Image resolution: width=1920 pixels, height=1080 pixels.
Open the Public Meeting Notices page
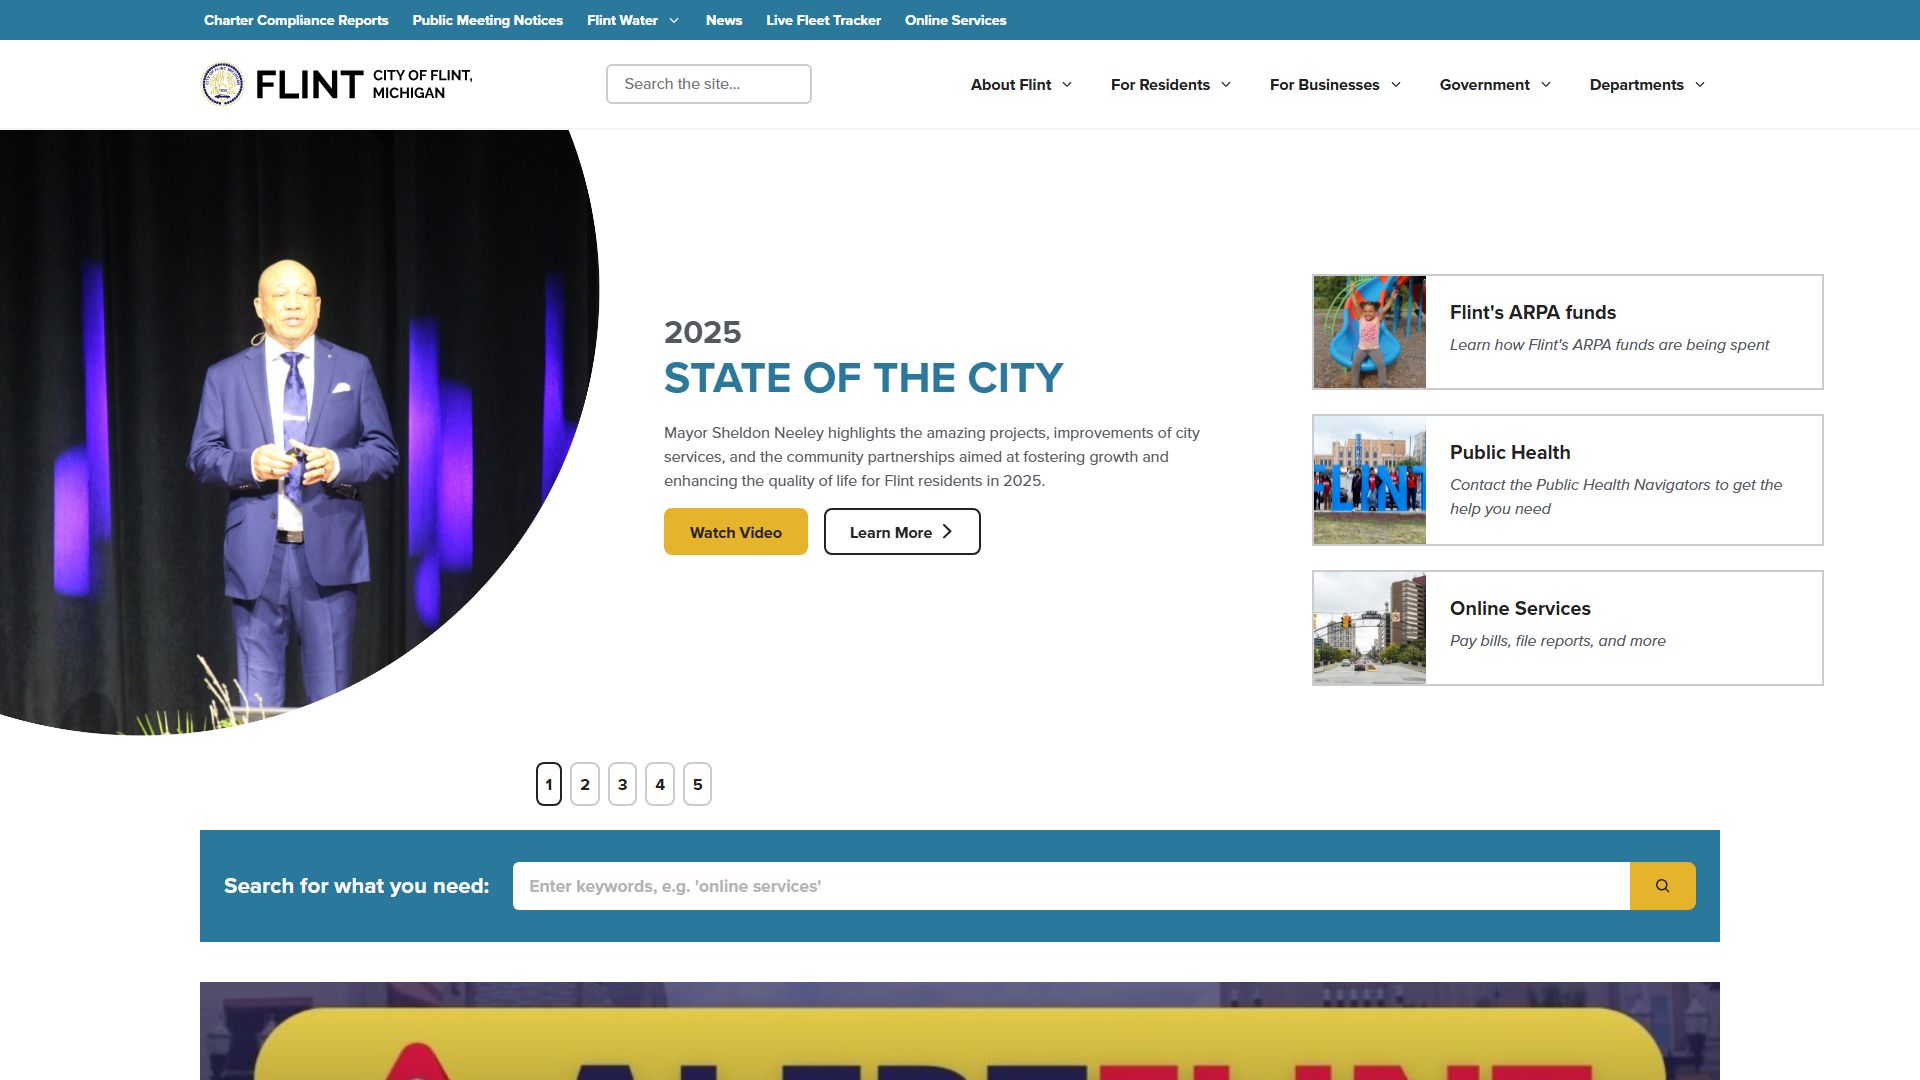click(x=487, y=20)
